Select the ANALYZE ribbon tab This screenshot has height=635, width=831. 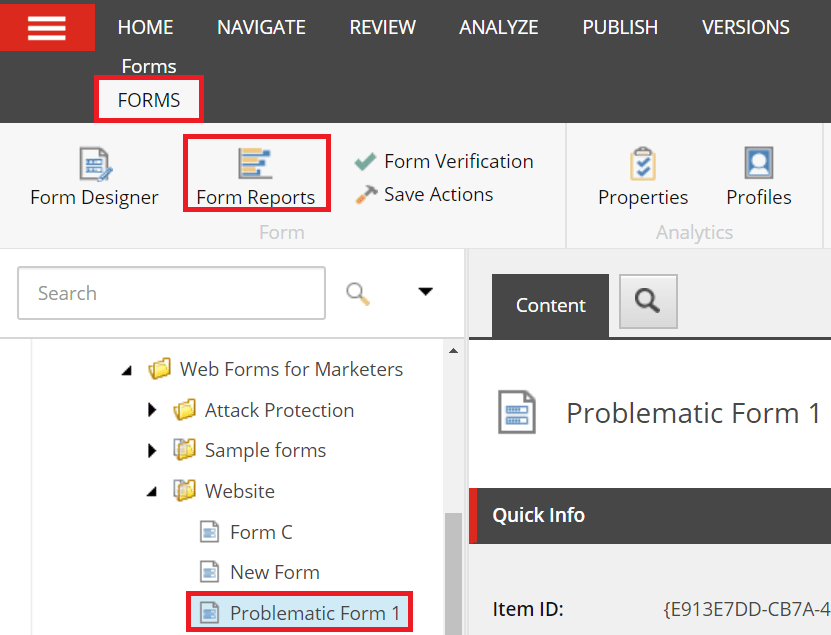coord(498,27)
